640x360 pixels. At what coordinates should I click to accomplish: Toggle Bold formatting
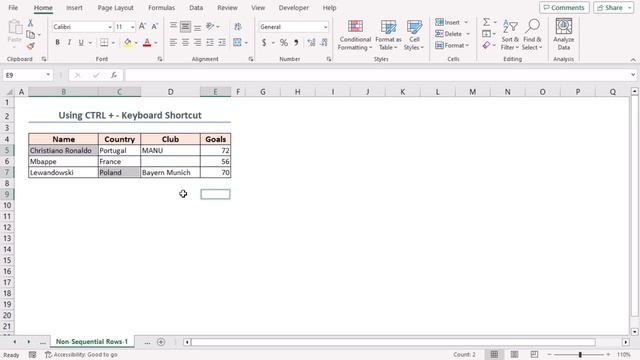click(58, 42)
